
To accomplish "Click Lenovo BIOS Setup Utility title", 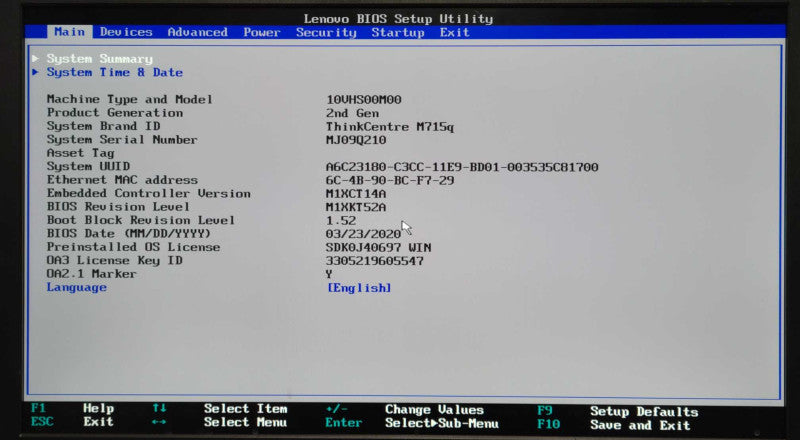I will (398, 19).
